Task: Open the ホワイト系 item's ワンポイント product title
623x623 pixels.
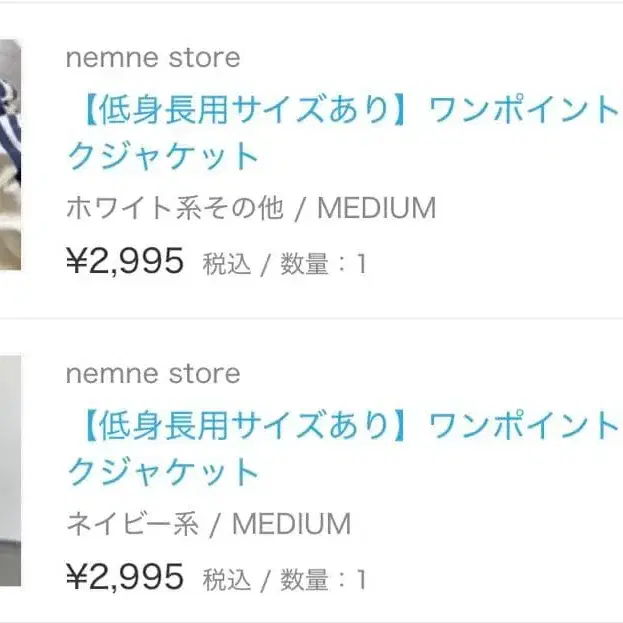Action: (522, 109)
